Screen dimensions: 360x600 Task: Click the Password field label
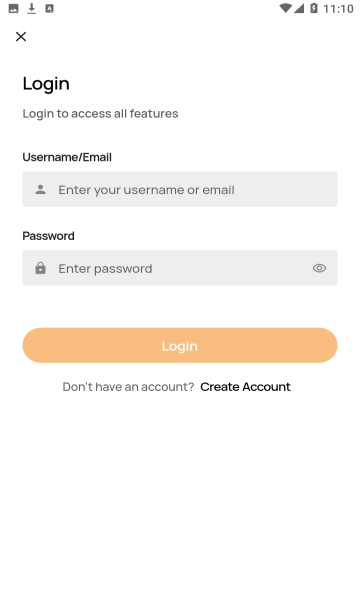click(48, 236)
